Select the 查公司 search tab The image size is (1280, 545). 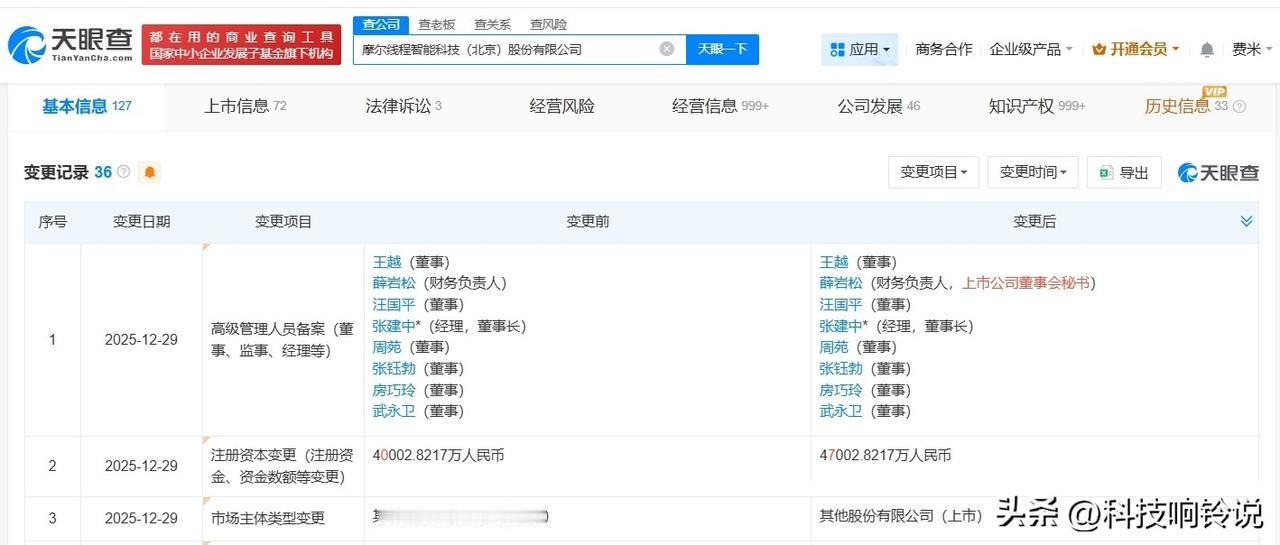coord(381,24)
